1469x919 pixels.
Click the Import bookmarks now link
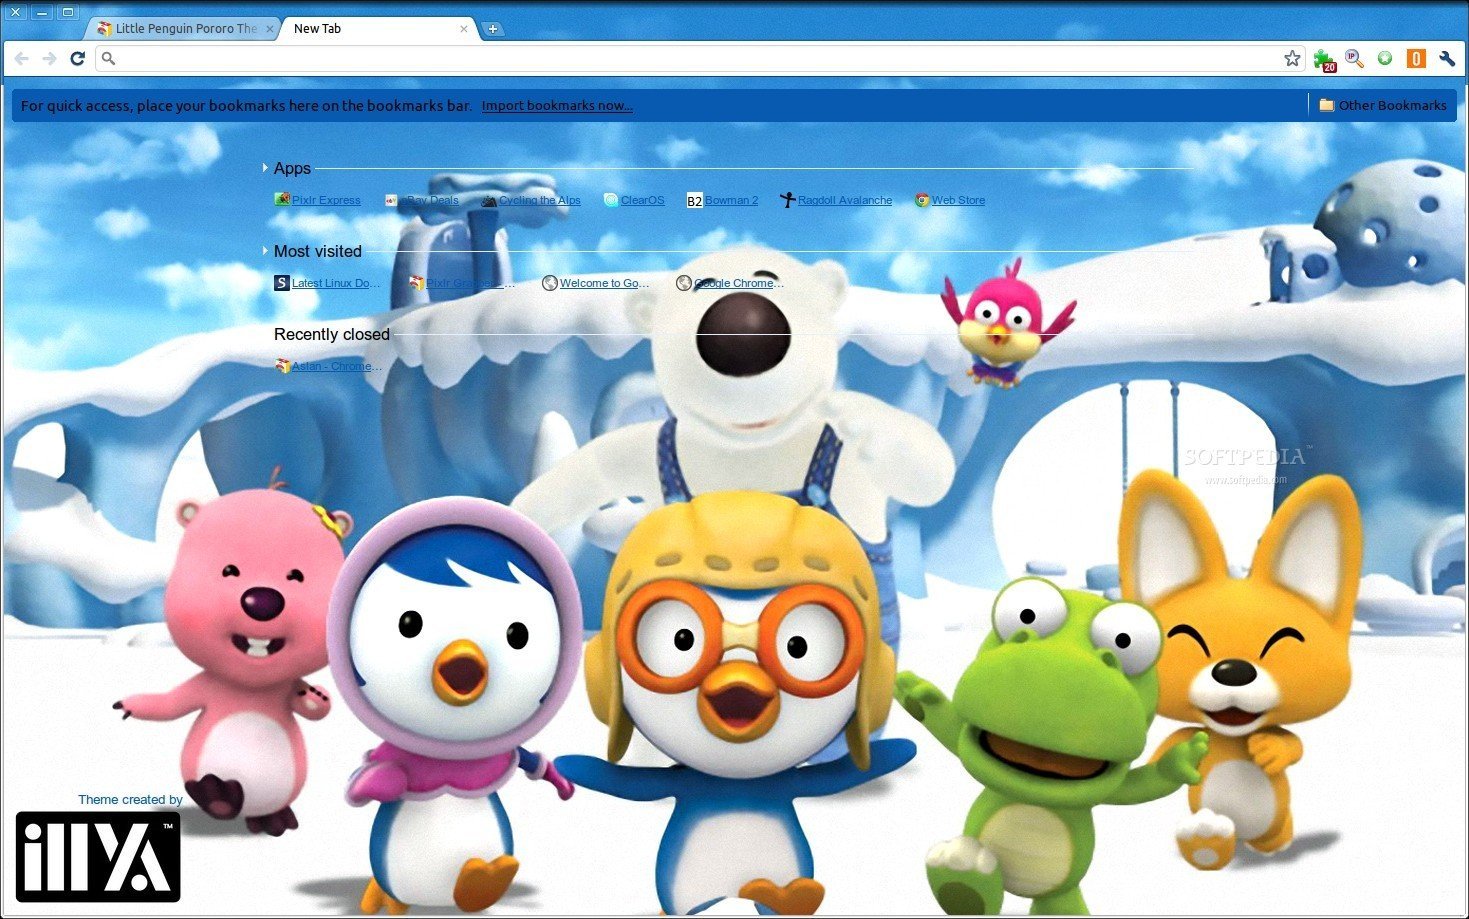557,106
